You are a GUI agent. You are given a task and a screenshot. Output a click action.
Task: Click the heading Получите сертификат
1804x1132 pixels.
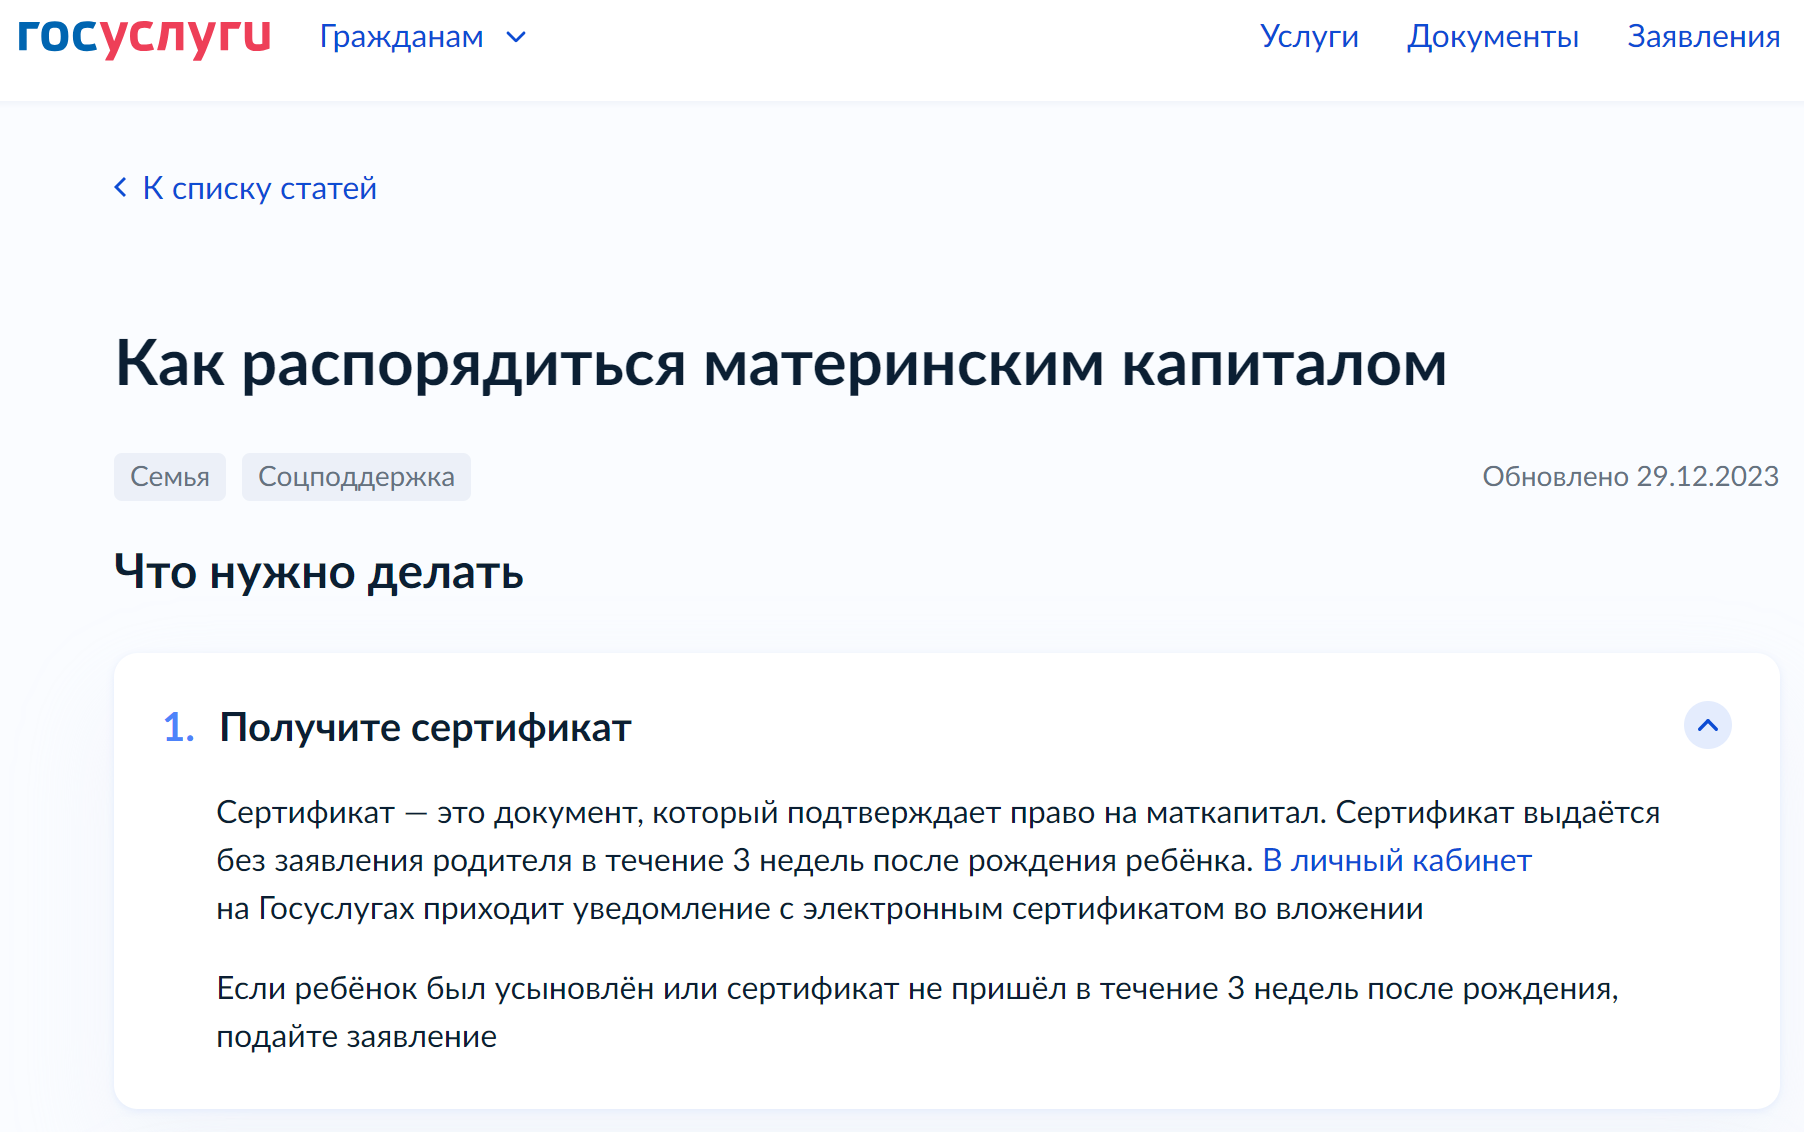425,727
